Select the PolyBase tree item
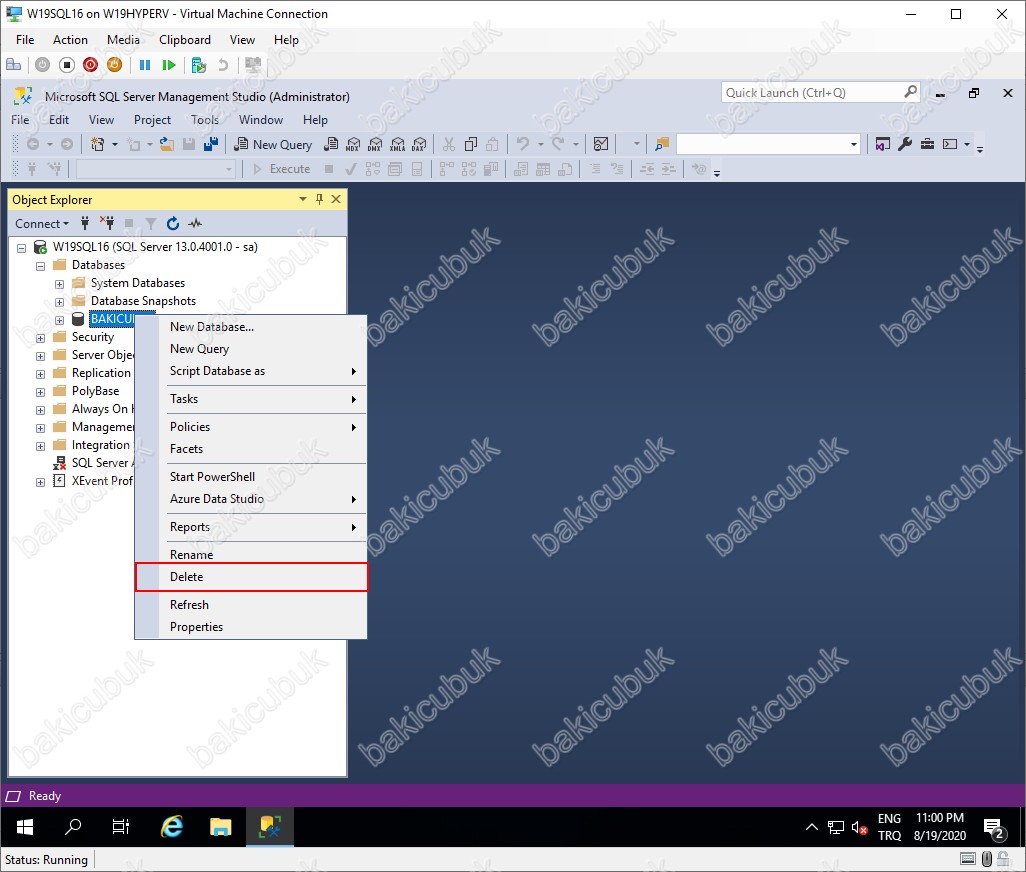The image size is (1026, 872). tap(96, 391)
